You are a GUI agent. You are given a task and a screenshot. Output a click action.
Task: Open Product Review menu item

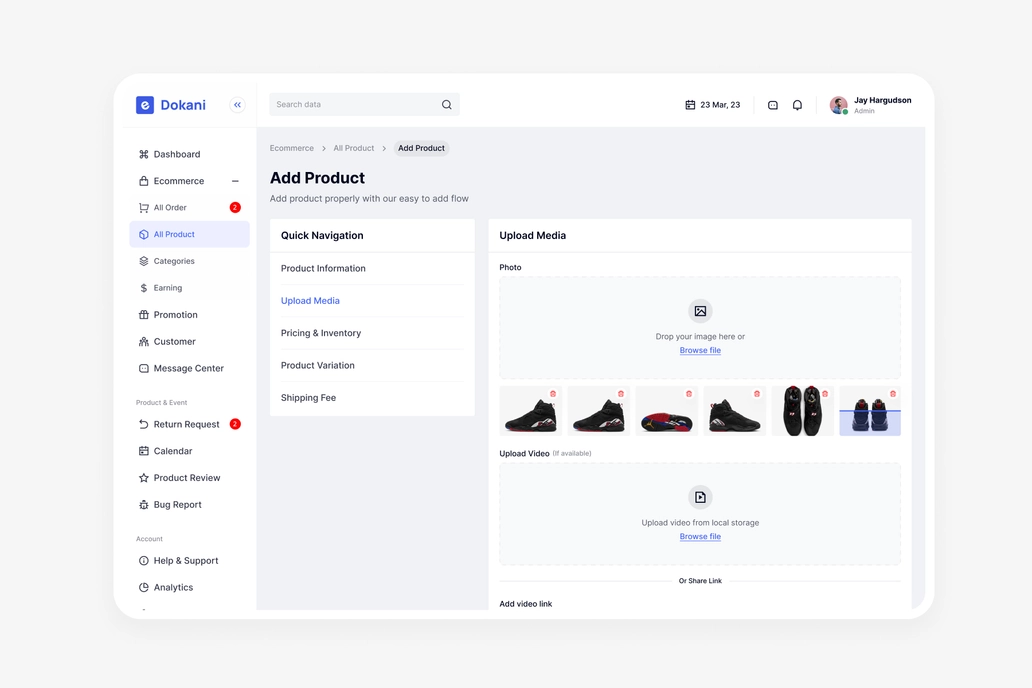pyautogui.click(x=190, y=478)
